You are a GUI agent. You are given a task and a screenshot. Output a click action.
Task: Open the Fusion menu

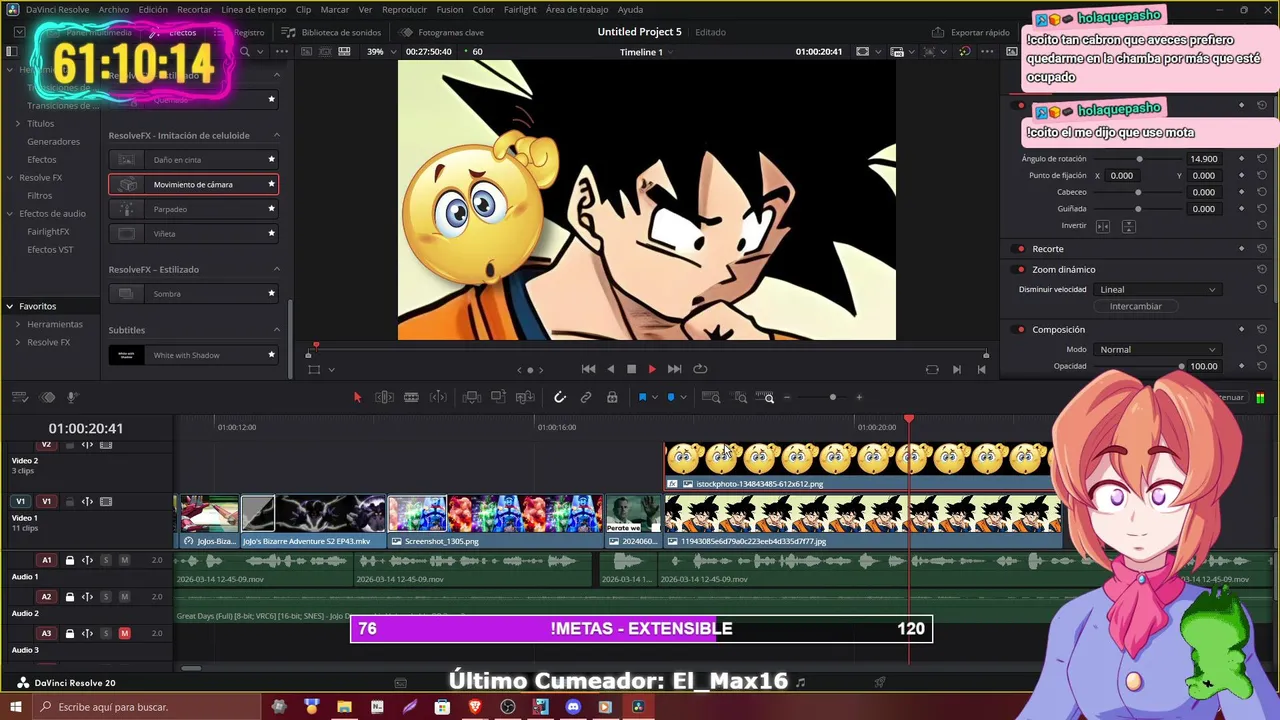(x=449, y=9)
